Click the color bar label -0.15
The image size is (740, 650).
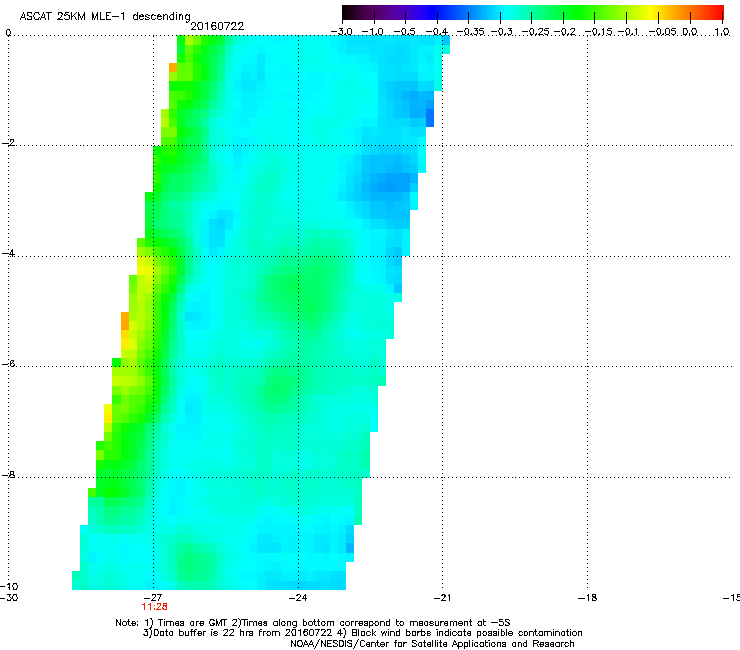pyautogui.click(x=598, y=32)
